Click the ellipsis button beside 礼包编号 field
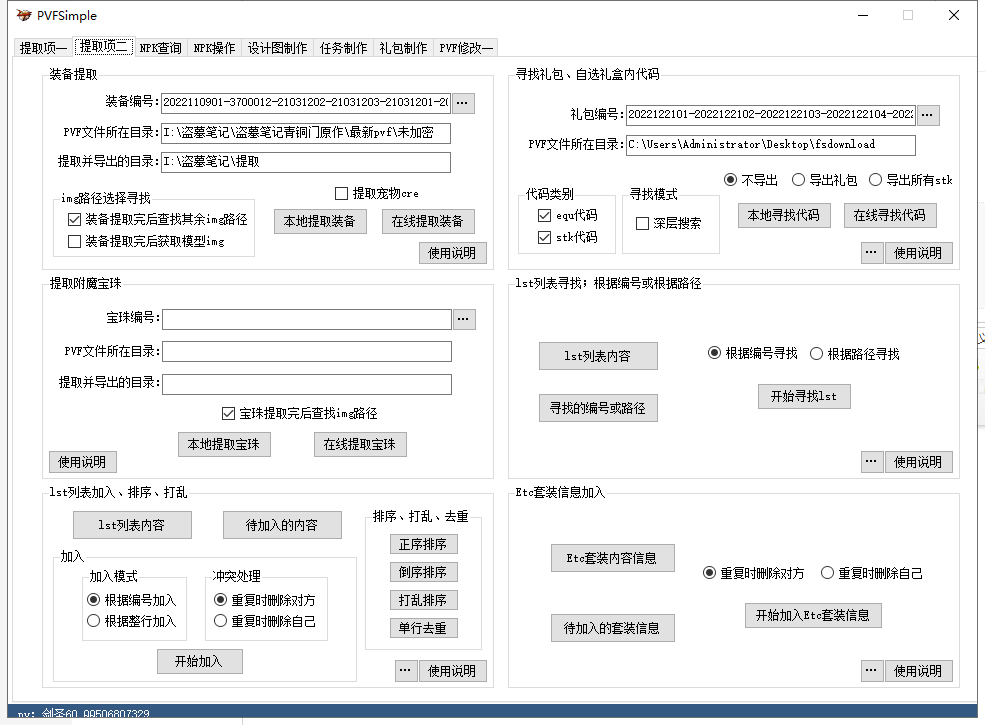The image size is (985, 725). (x=928, y=115)
